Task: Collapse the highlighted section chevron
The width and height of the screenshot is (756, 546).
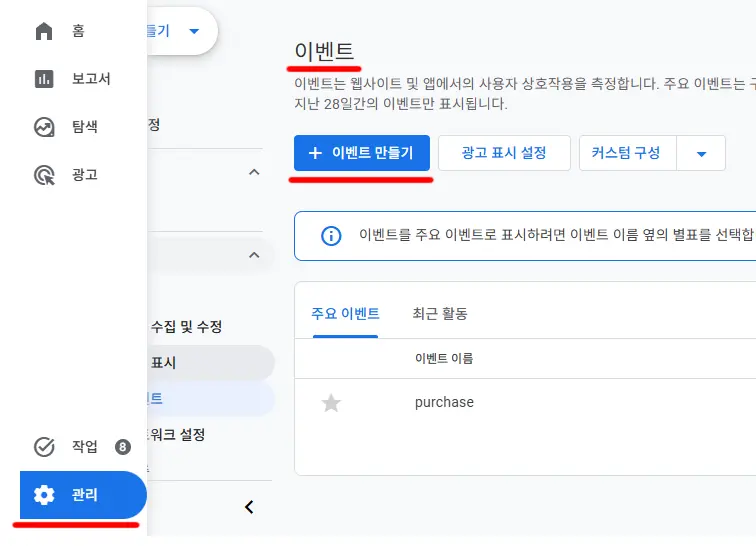Action: (x=254, y=255)
